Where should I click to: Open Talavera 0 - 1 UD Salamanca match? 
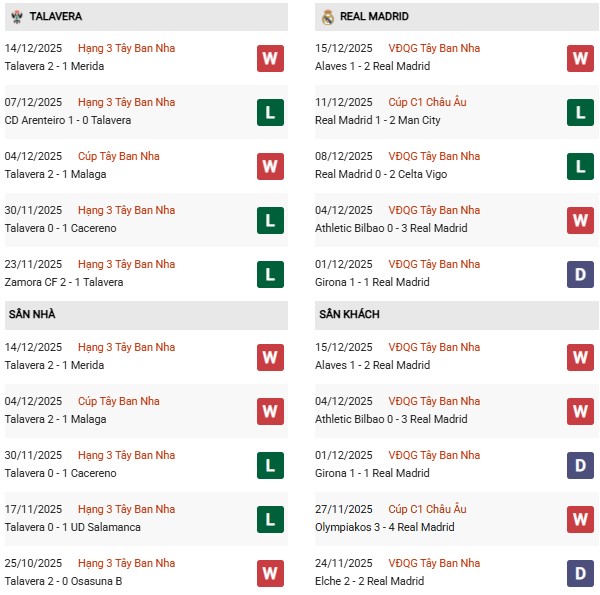pyautogui.click(x=74, y=527)
